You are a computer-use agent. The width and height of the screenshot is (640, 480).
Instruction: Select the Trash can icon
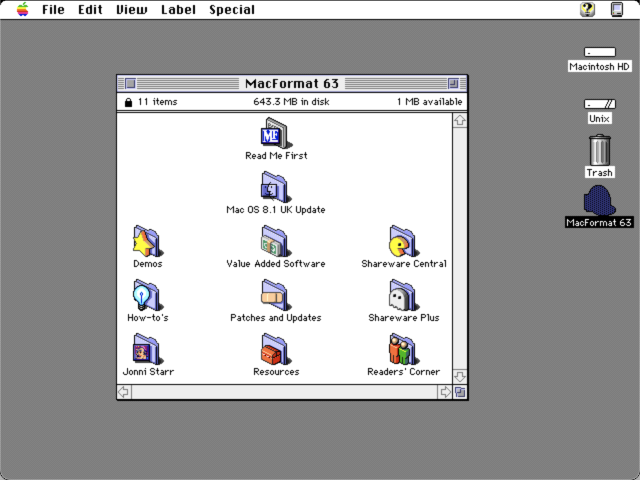pyautogui.click(x=600, y=150)
